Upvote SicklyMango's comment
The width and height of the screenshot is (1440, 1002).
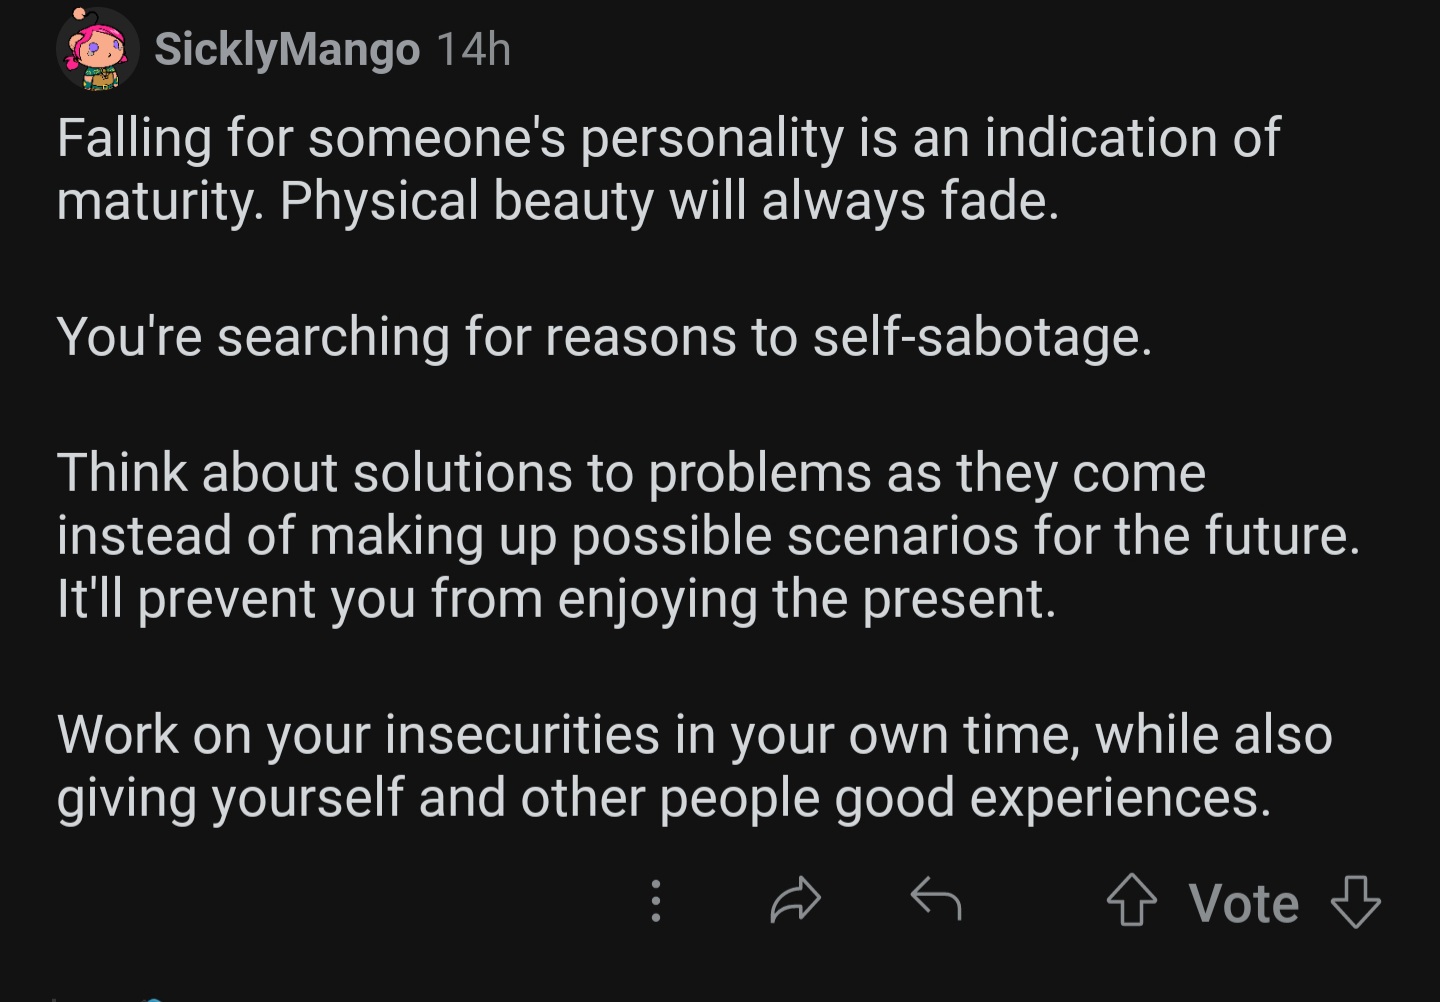(1132, 900)
